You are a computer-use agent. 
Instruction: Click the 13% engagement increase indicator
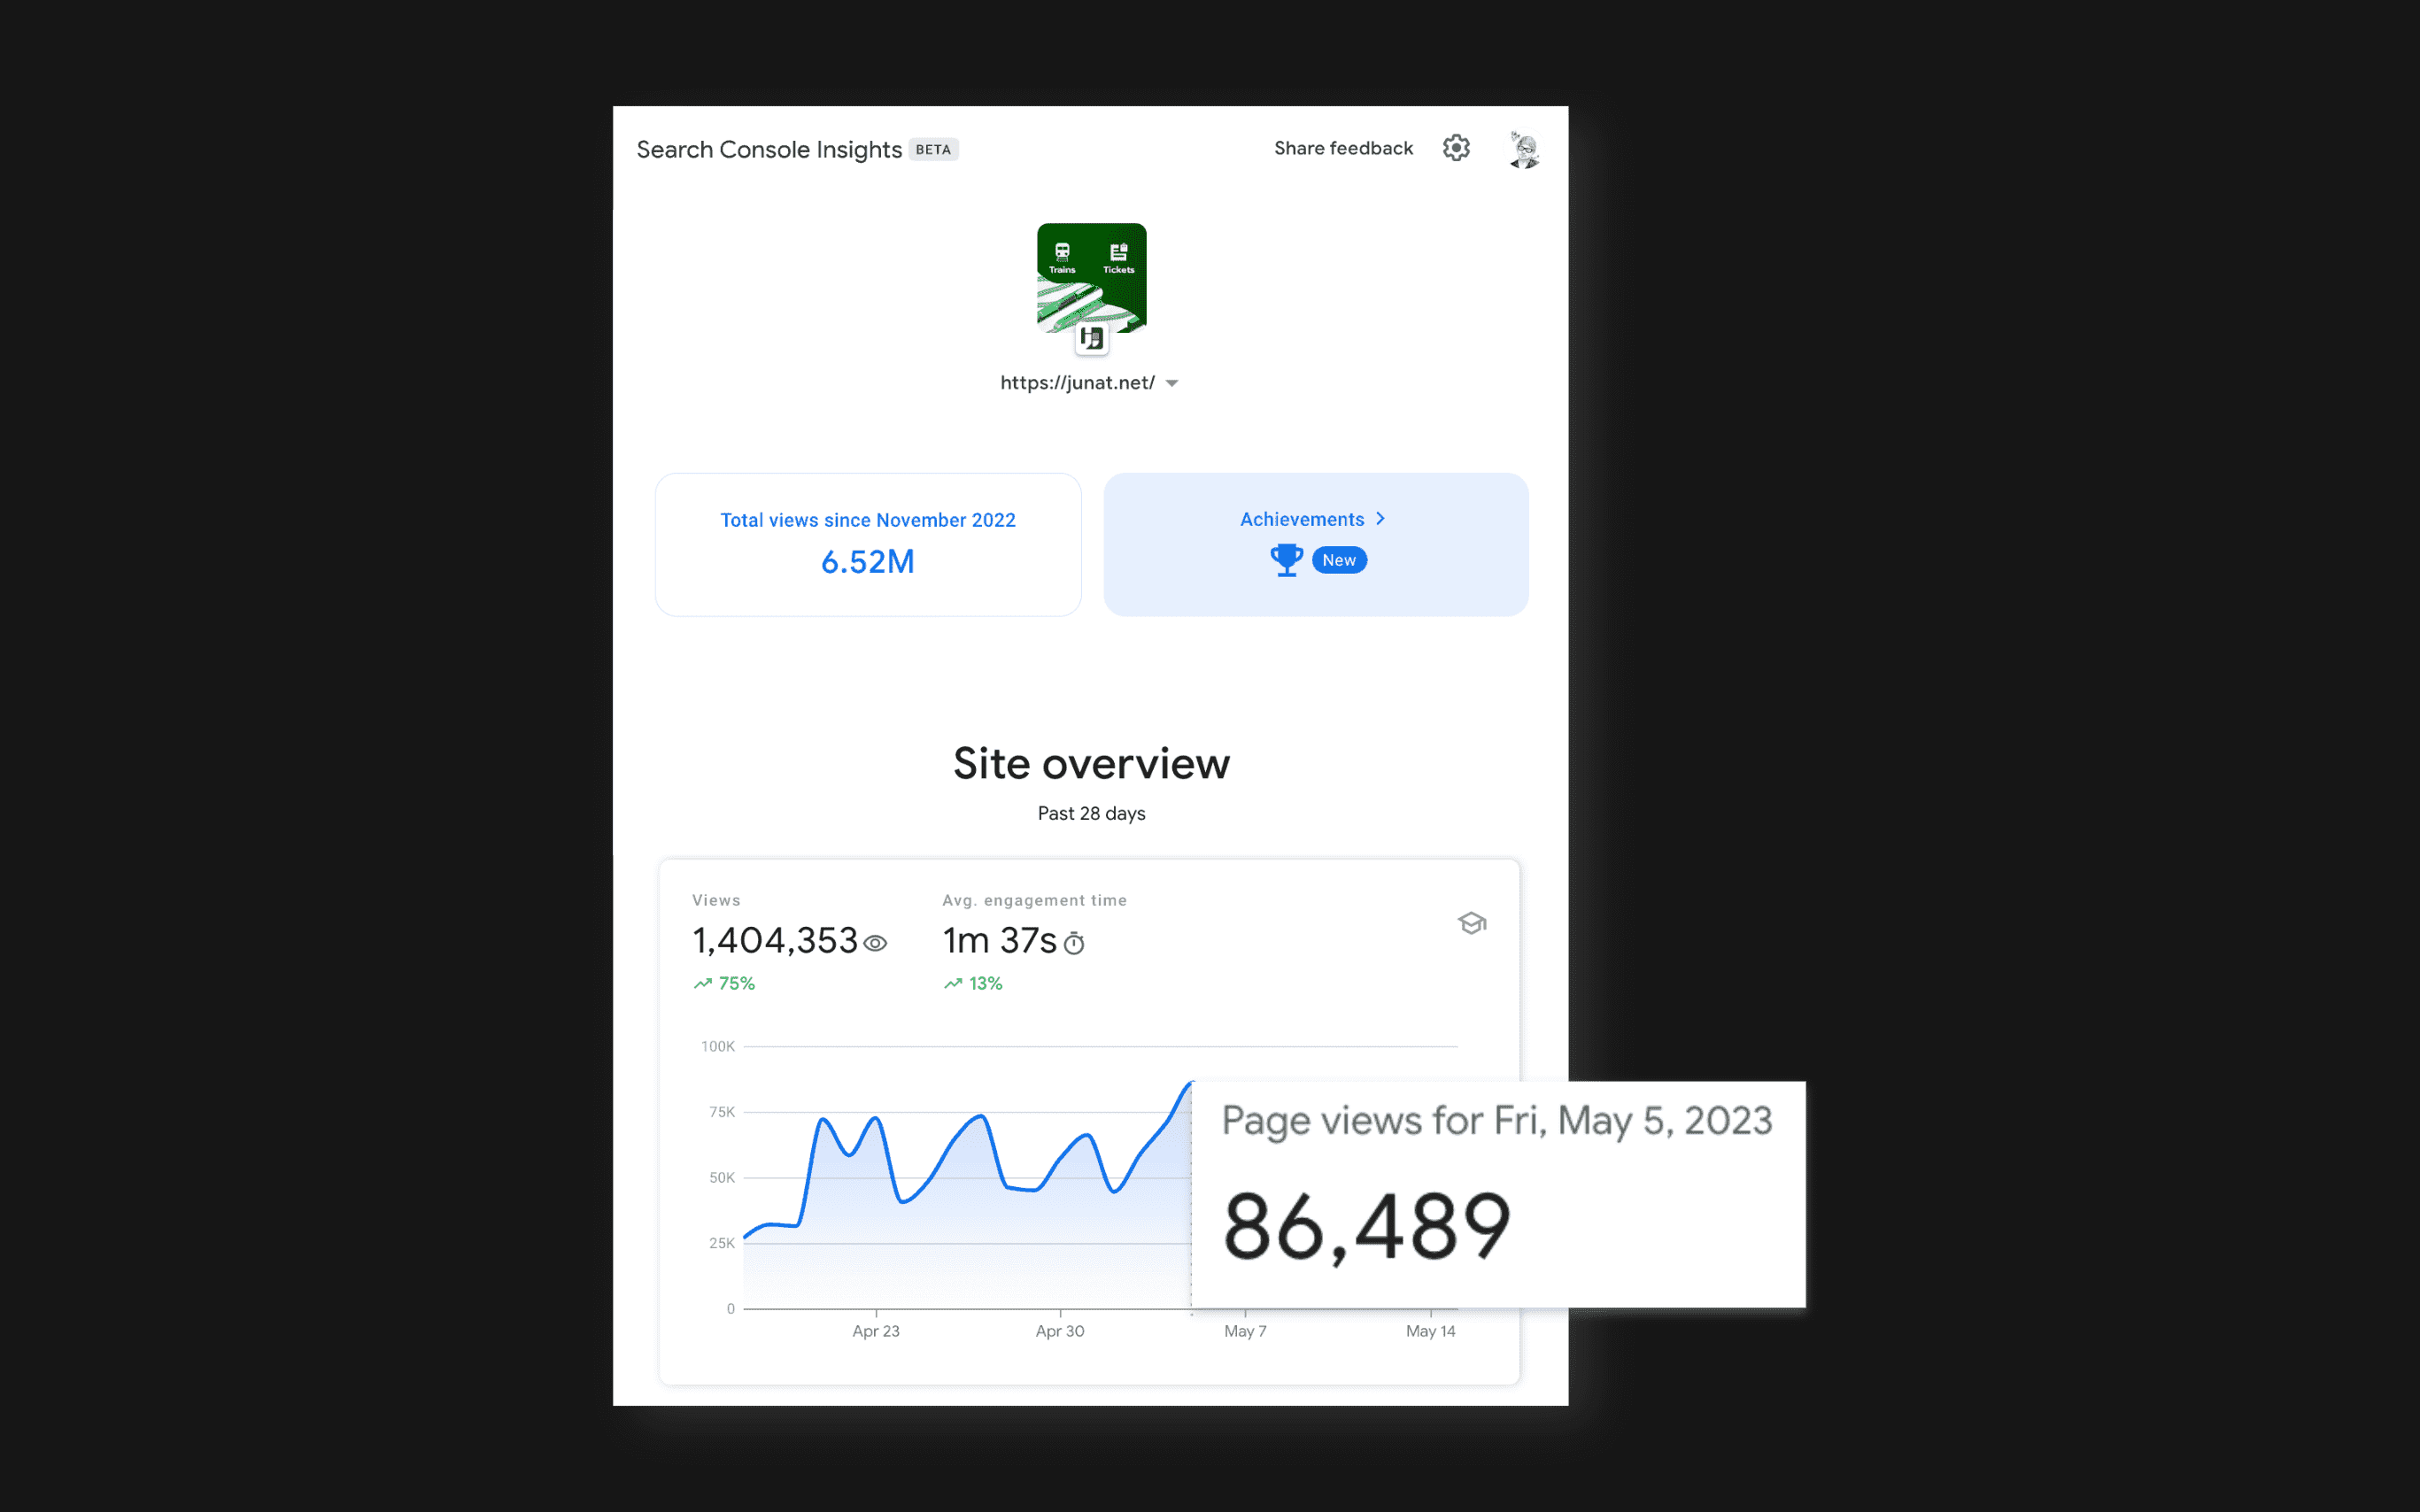coord(973,984)
